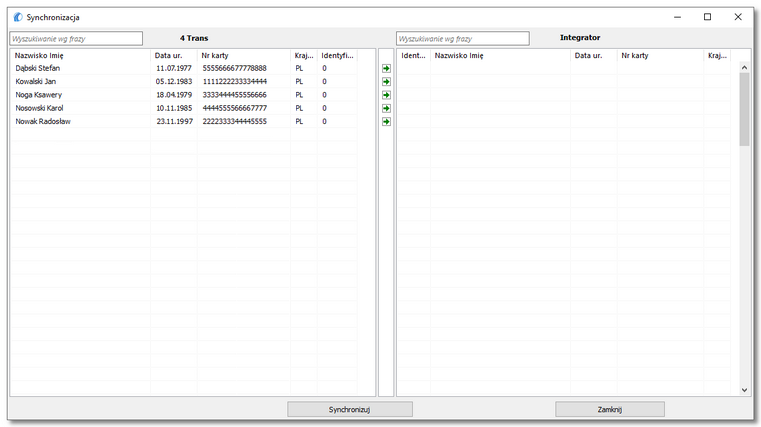Click birth date 10.11.1985
761x427 pixels.
point(174,108)
